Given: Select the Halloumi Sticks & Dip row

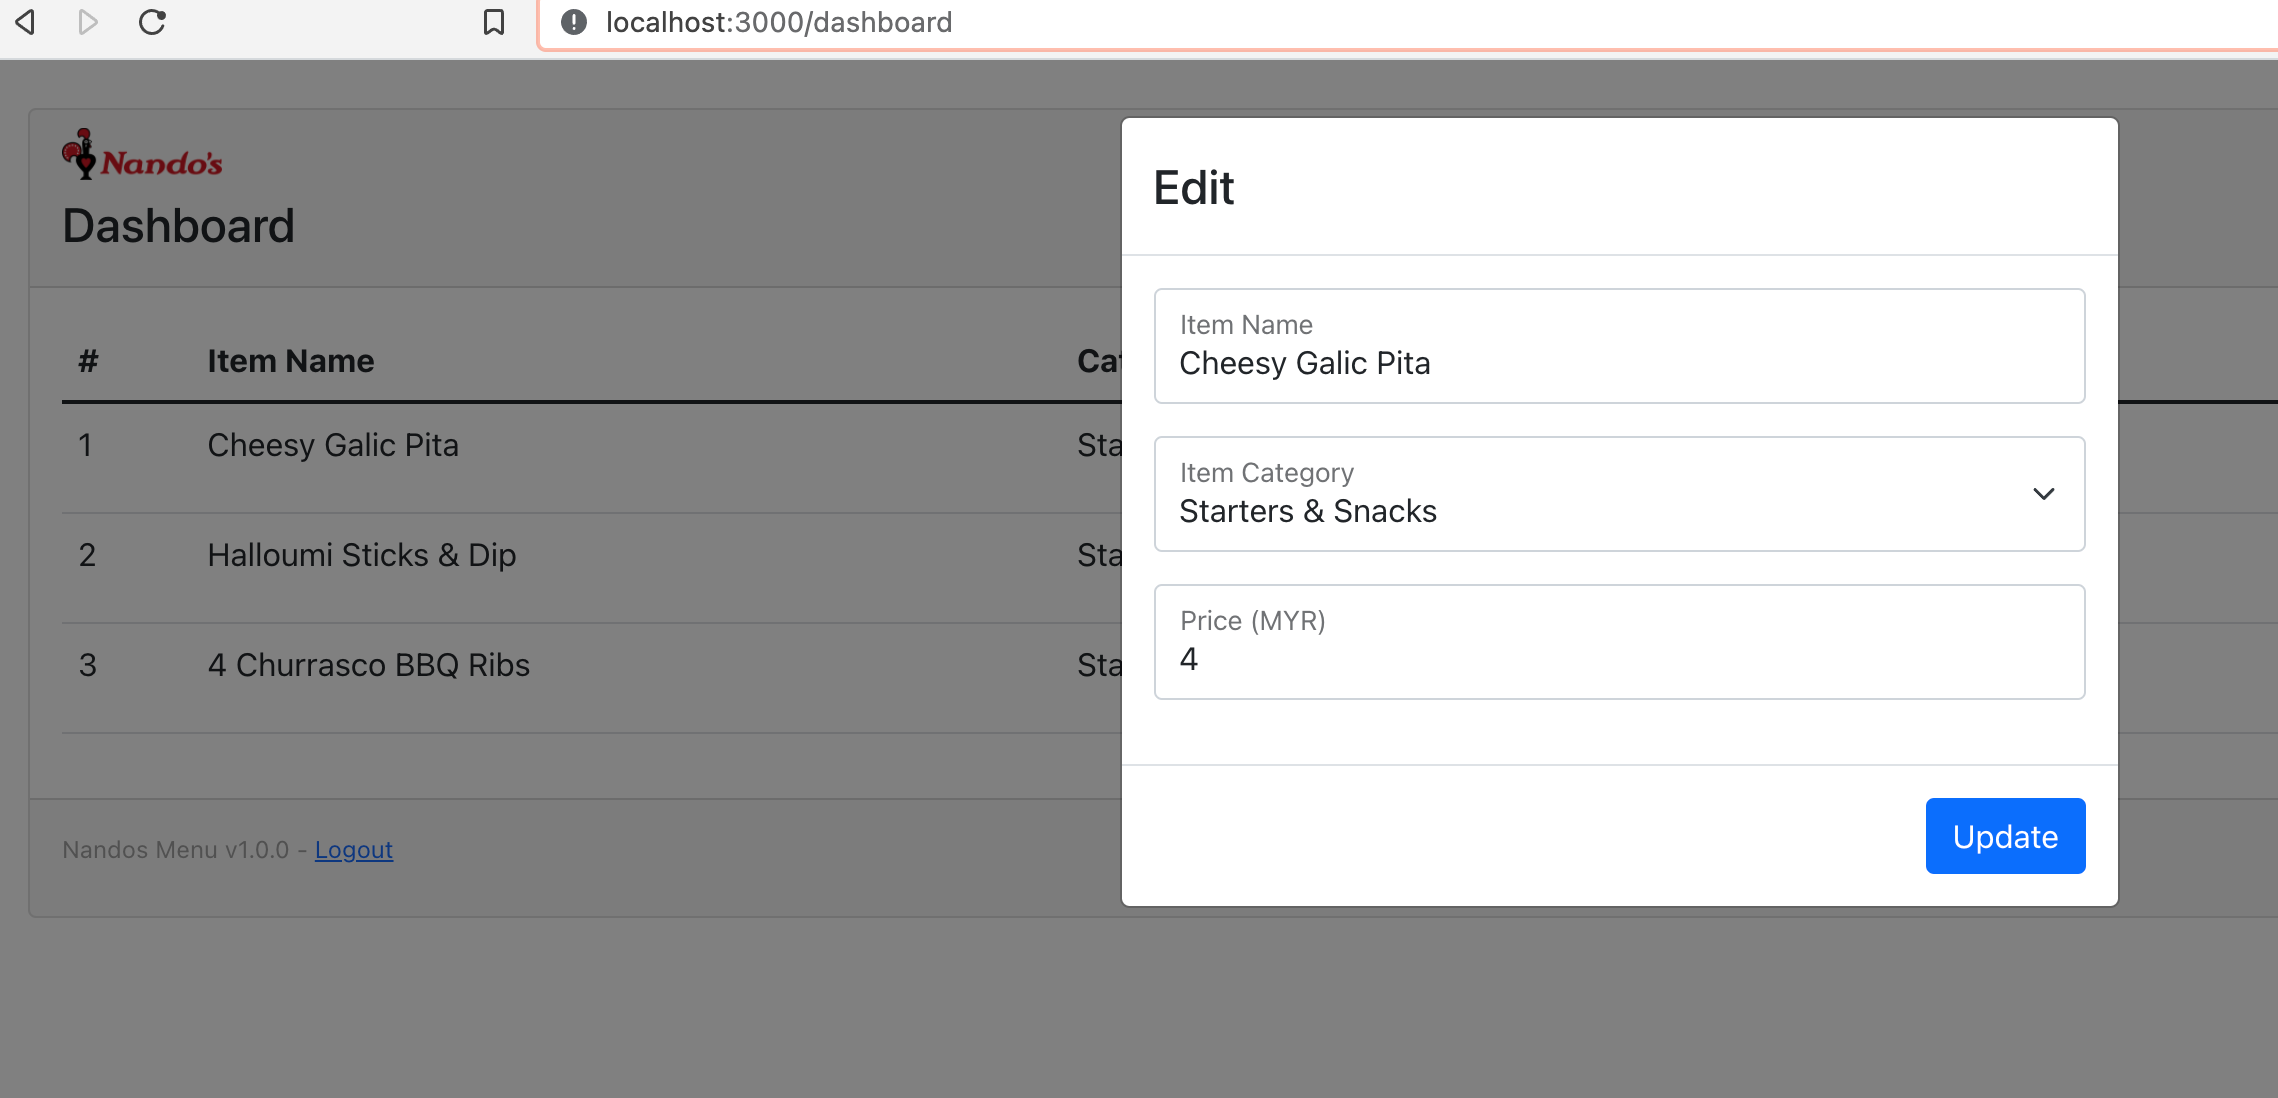Looking at the screenshot, I should coord(592,569).
